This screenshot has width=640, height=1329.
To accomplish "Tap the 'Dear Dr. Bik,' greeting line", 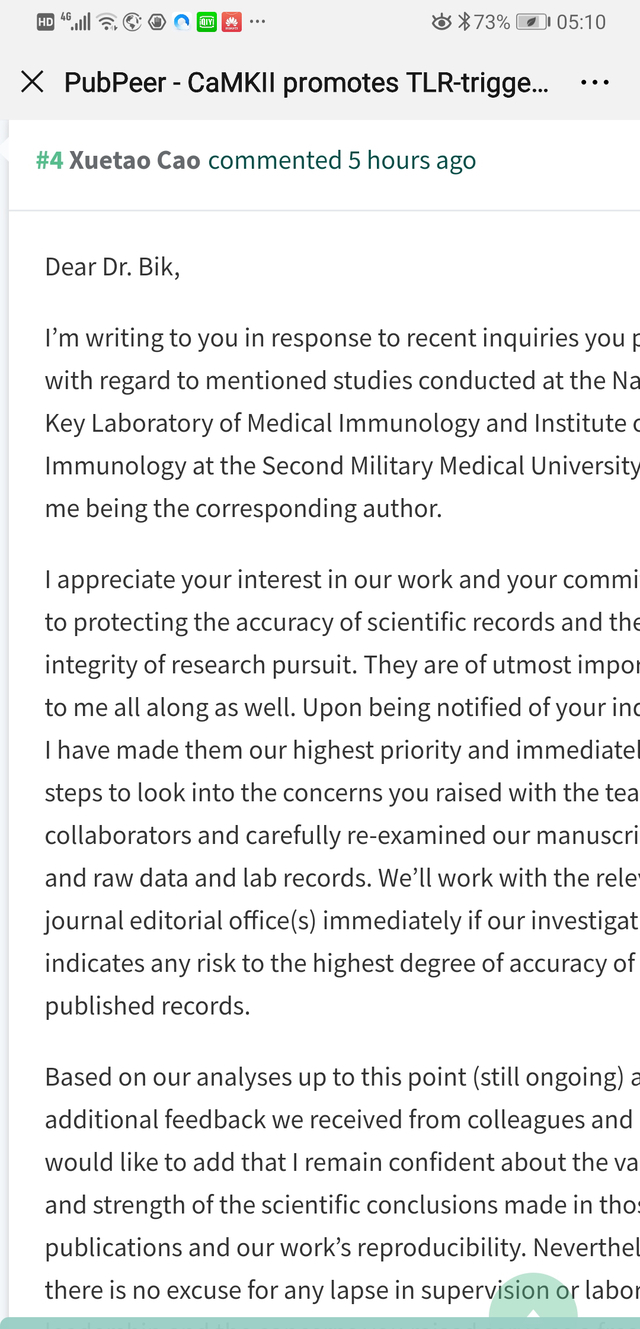I will click(113, 266).
